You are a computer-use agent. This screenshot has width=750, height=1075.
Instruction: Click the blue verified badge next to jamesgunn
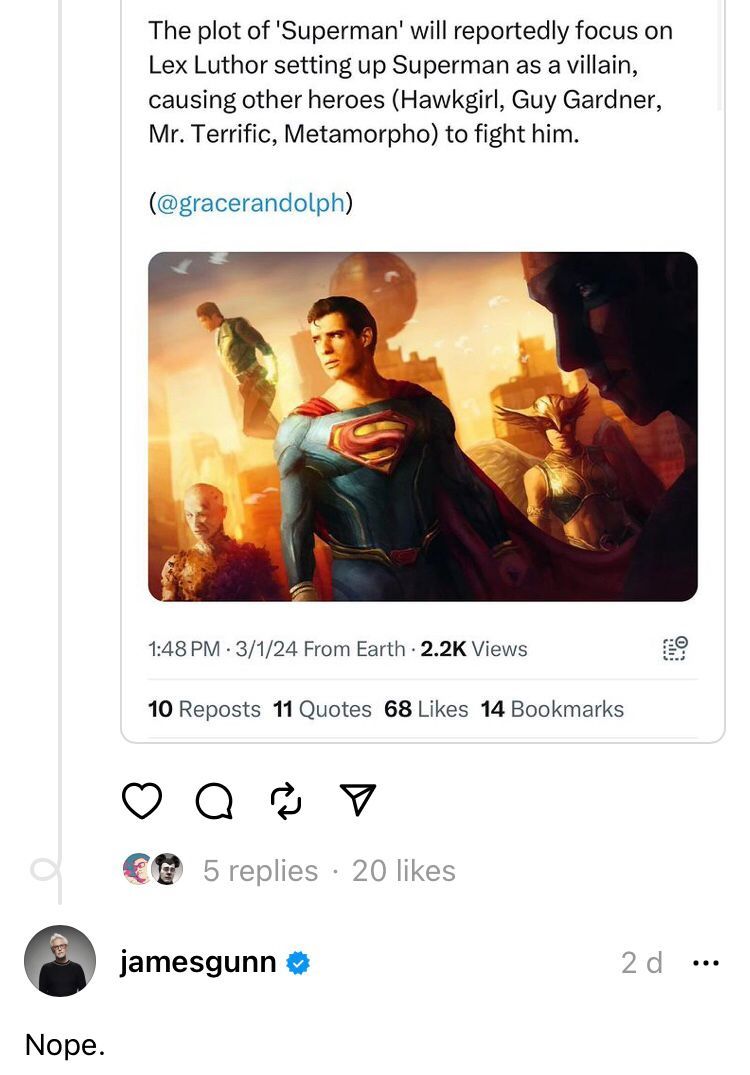click(298, 963)
